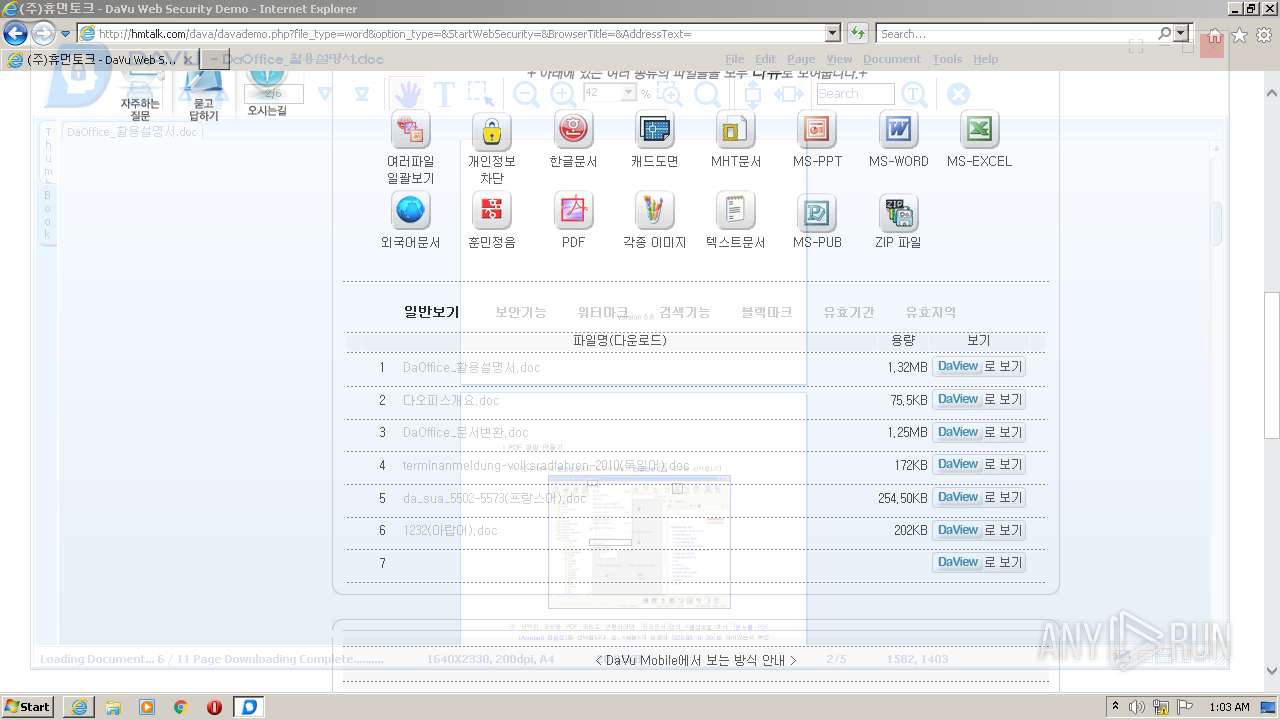Viewport: 1280px width, 720px height.
Task: Choose the MS-EXCEL icon
Action: [x=980, y=130]
